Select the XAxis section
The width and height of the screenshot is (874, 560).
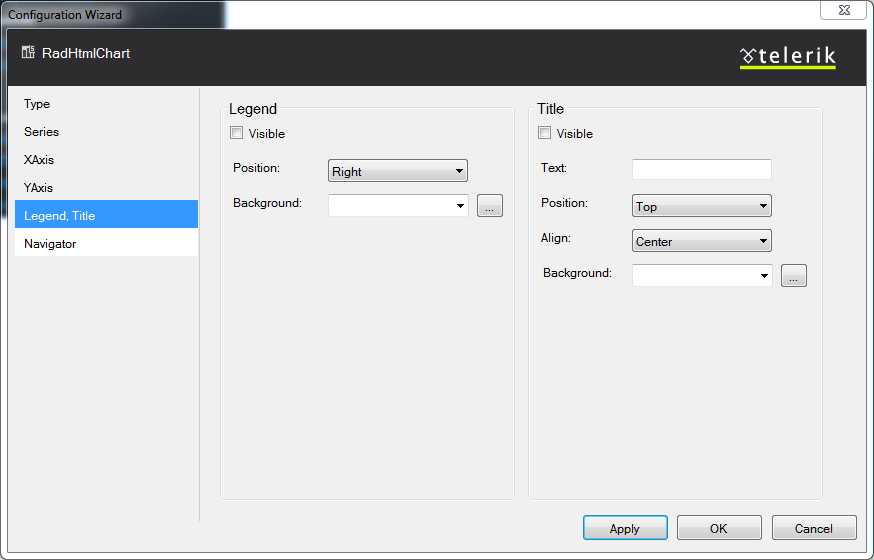click(x=39, y=160)
